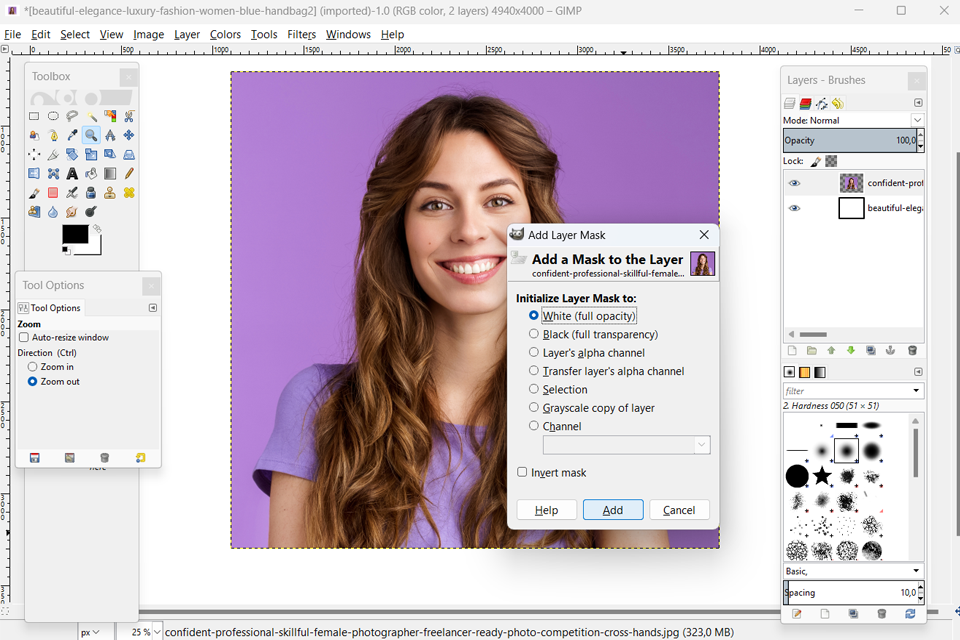
Task: Select the Bucket Fill tool
Action: [x=91, y=174]
